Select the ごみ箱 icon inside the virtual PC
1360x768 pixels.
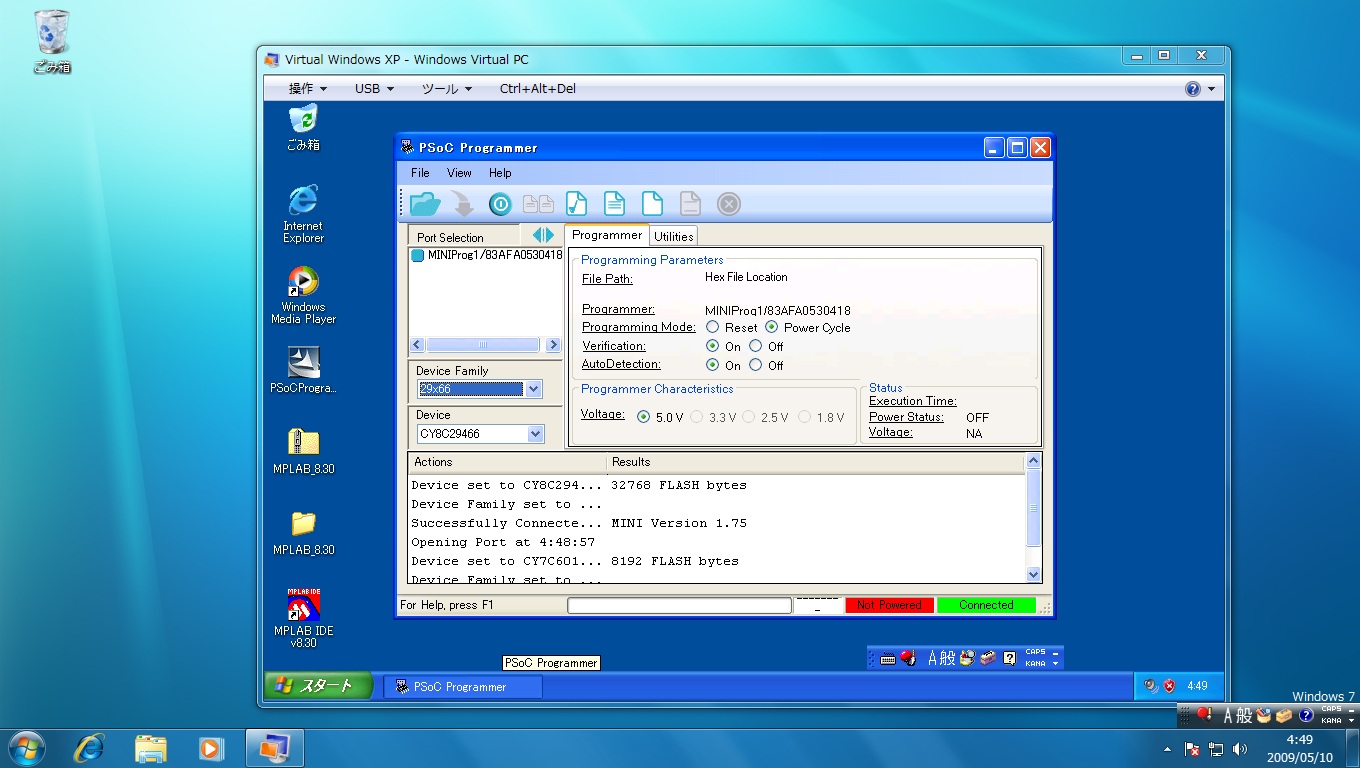pos(303,127)
